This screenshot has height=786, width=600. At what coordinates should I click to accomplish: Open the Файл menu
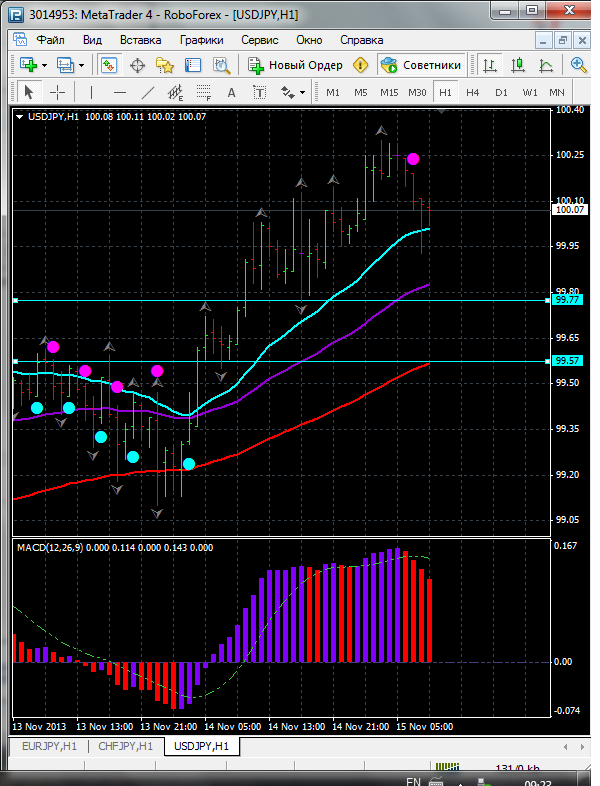click(51, 40)
